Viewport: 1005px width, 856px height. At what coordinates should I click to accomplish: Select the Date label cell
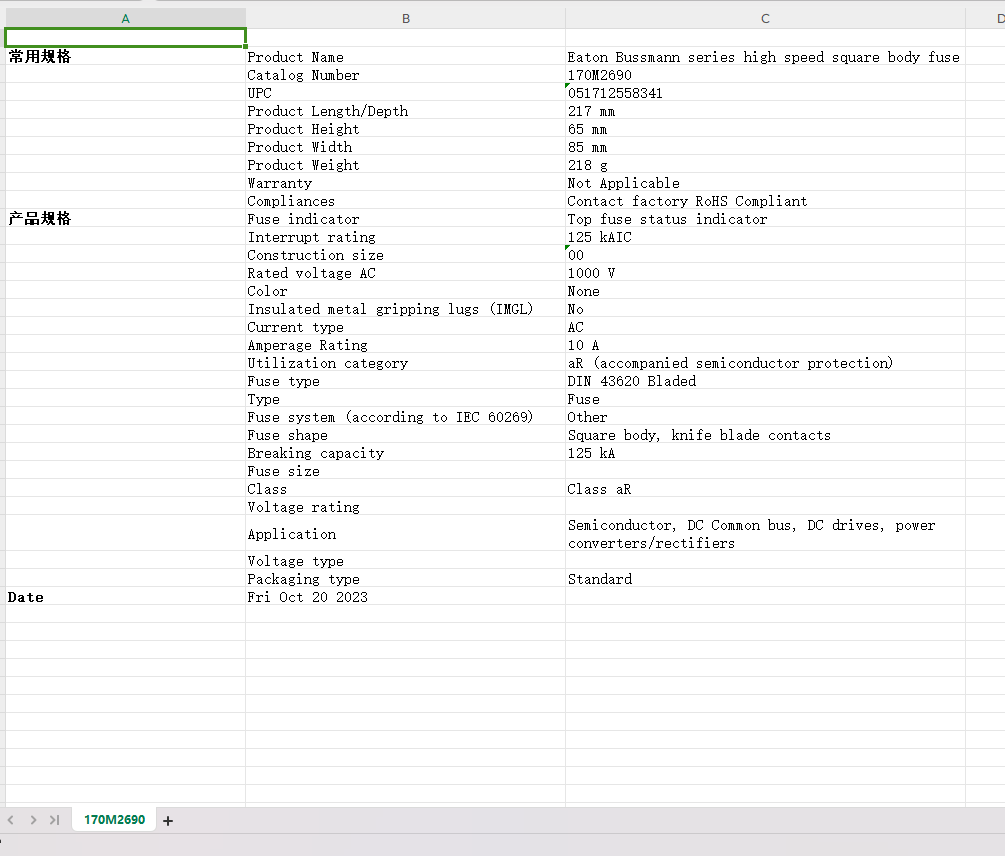pyautogui.click(x=126, y=597)
